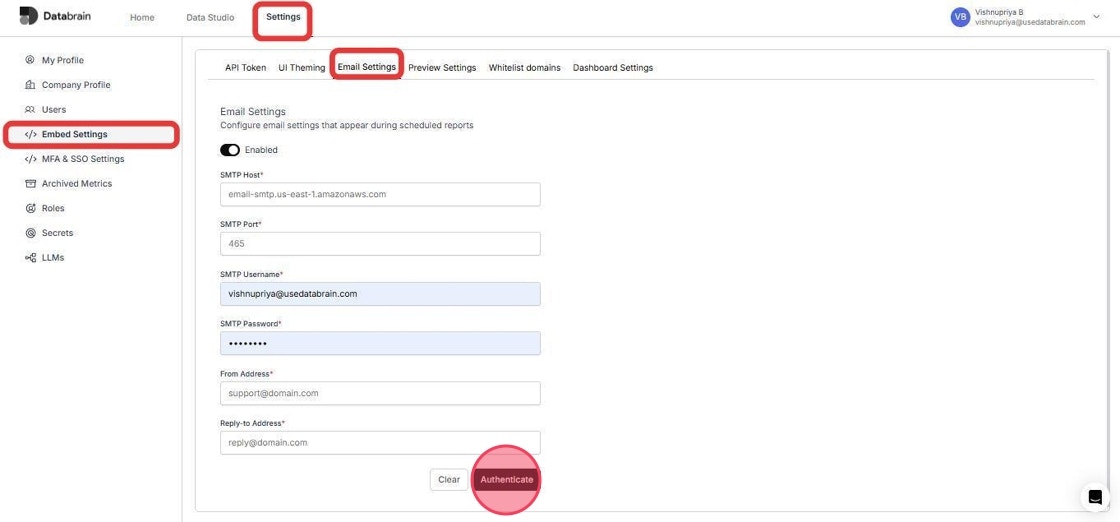Click the vishnupriya@usedatabrain.com text in header
Screen dimensions: 1120x522
[x=1030, y=22]
